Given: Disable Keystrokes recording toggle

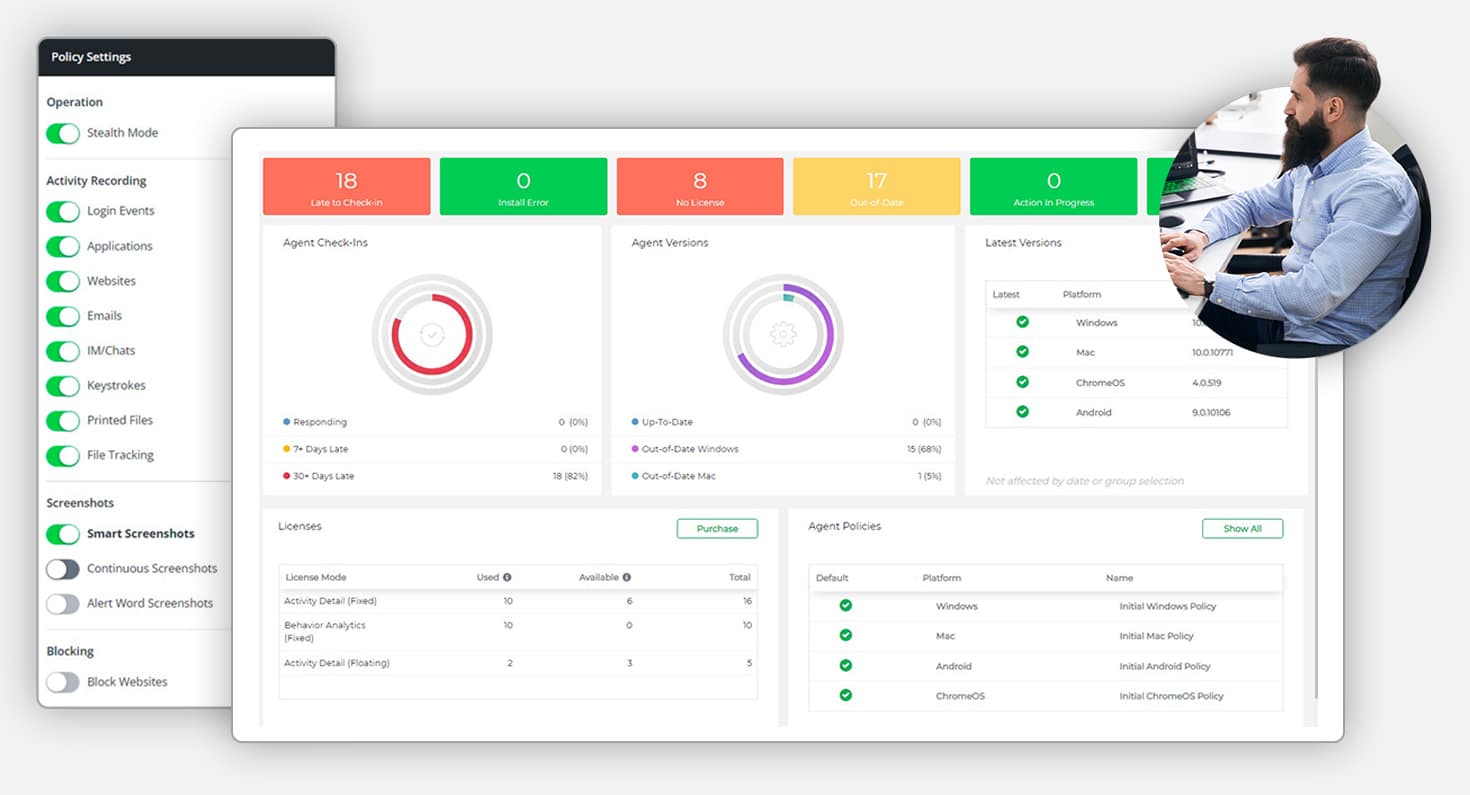Looking at the screenshot, I should click(63, 386).
